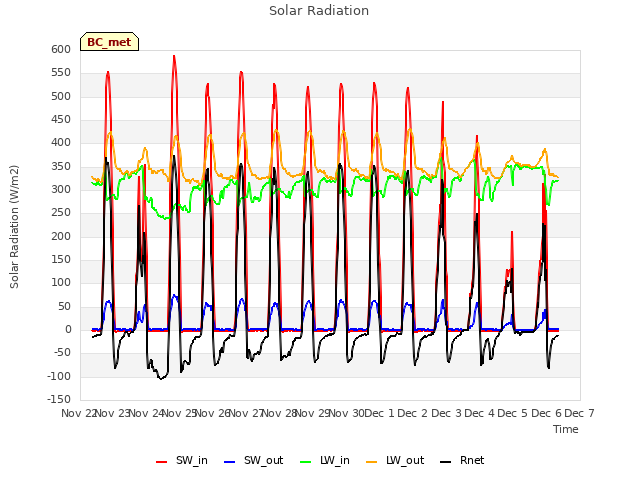
Task: Toggle the Rnet legend entry
Action: coord(462,460)
